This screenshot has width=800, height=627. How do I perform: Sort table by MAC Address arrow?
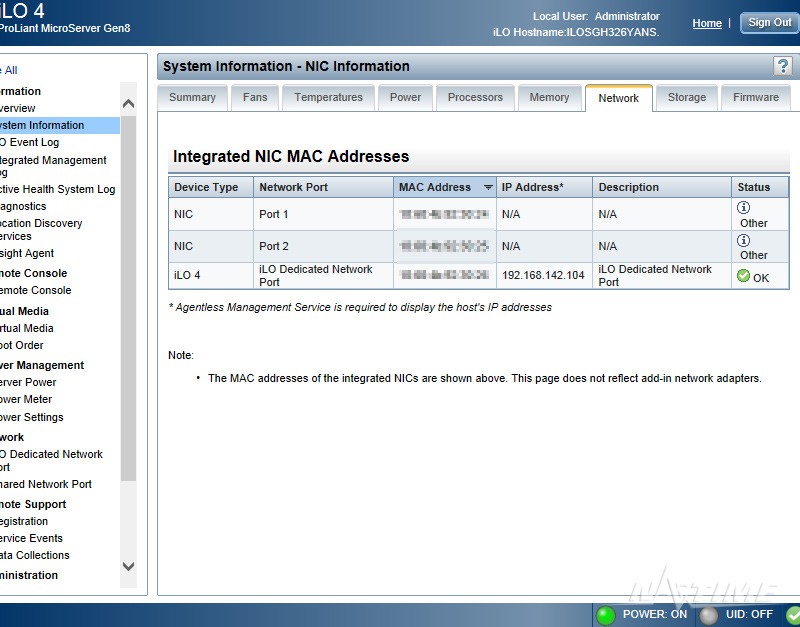(x=488, y=187)
